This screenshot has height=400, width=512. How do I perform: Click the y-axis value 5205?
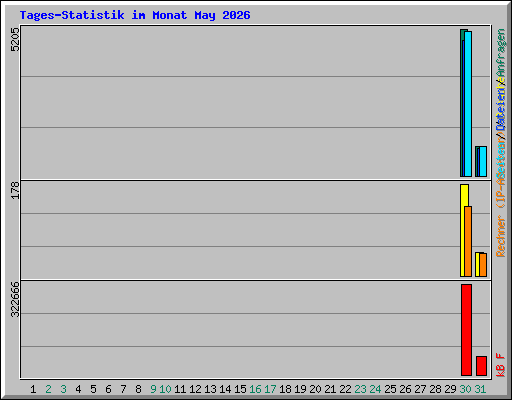(15, 39)
